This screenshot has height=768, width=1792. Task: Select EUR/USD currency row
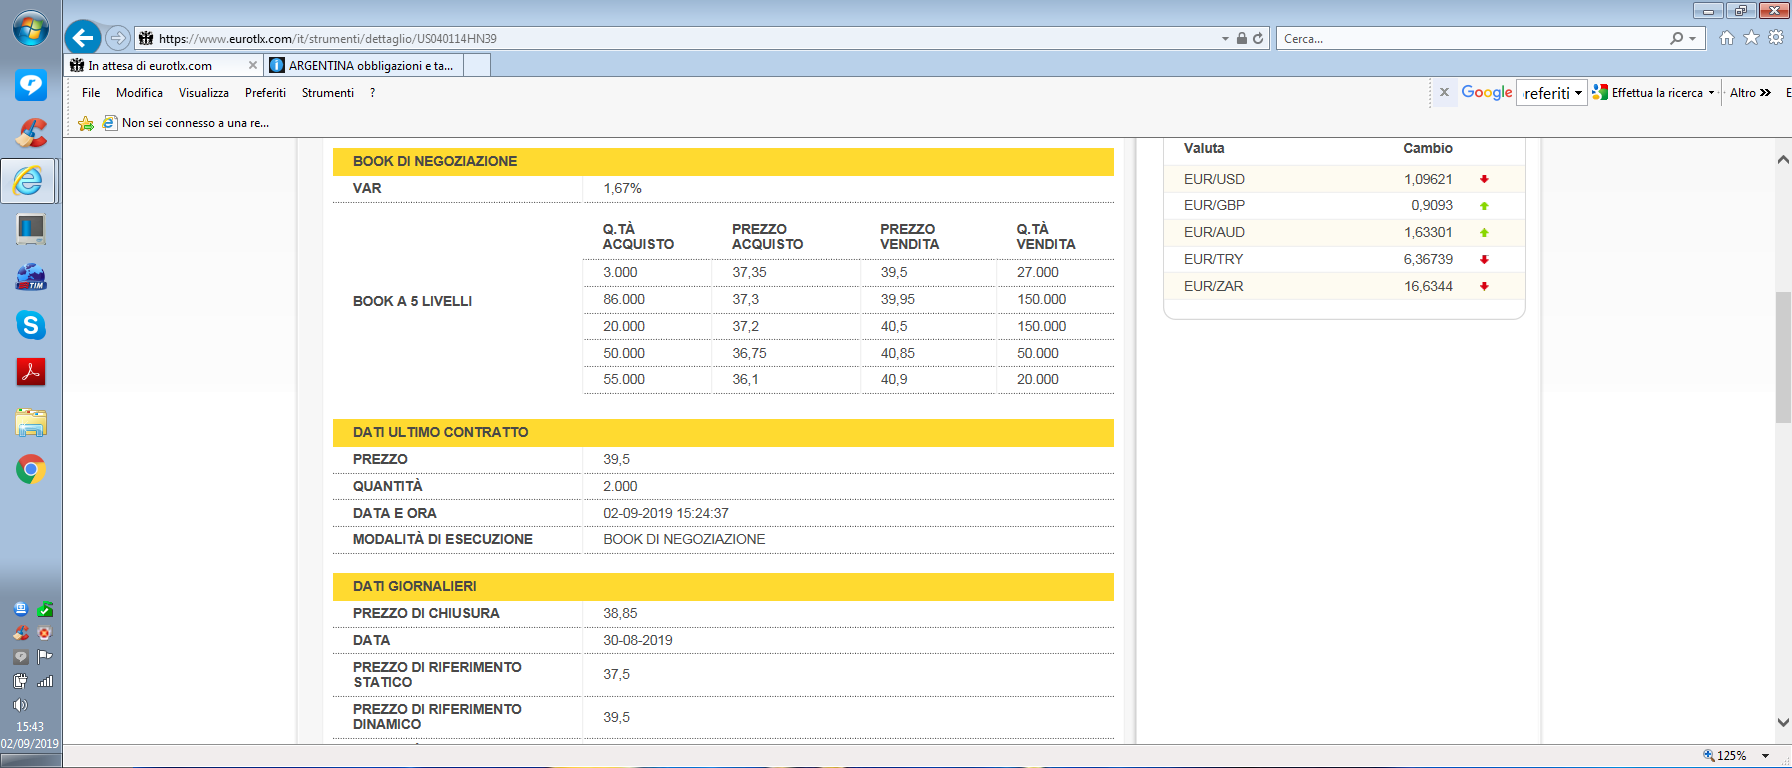[1345, 179]
